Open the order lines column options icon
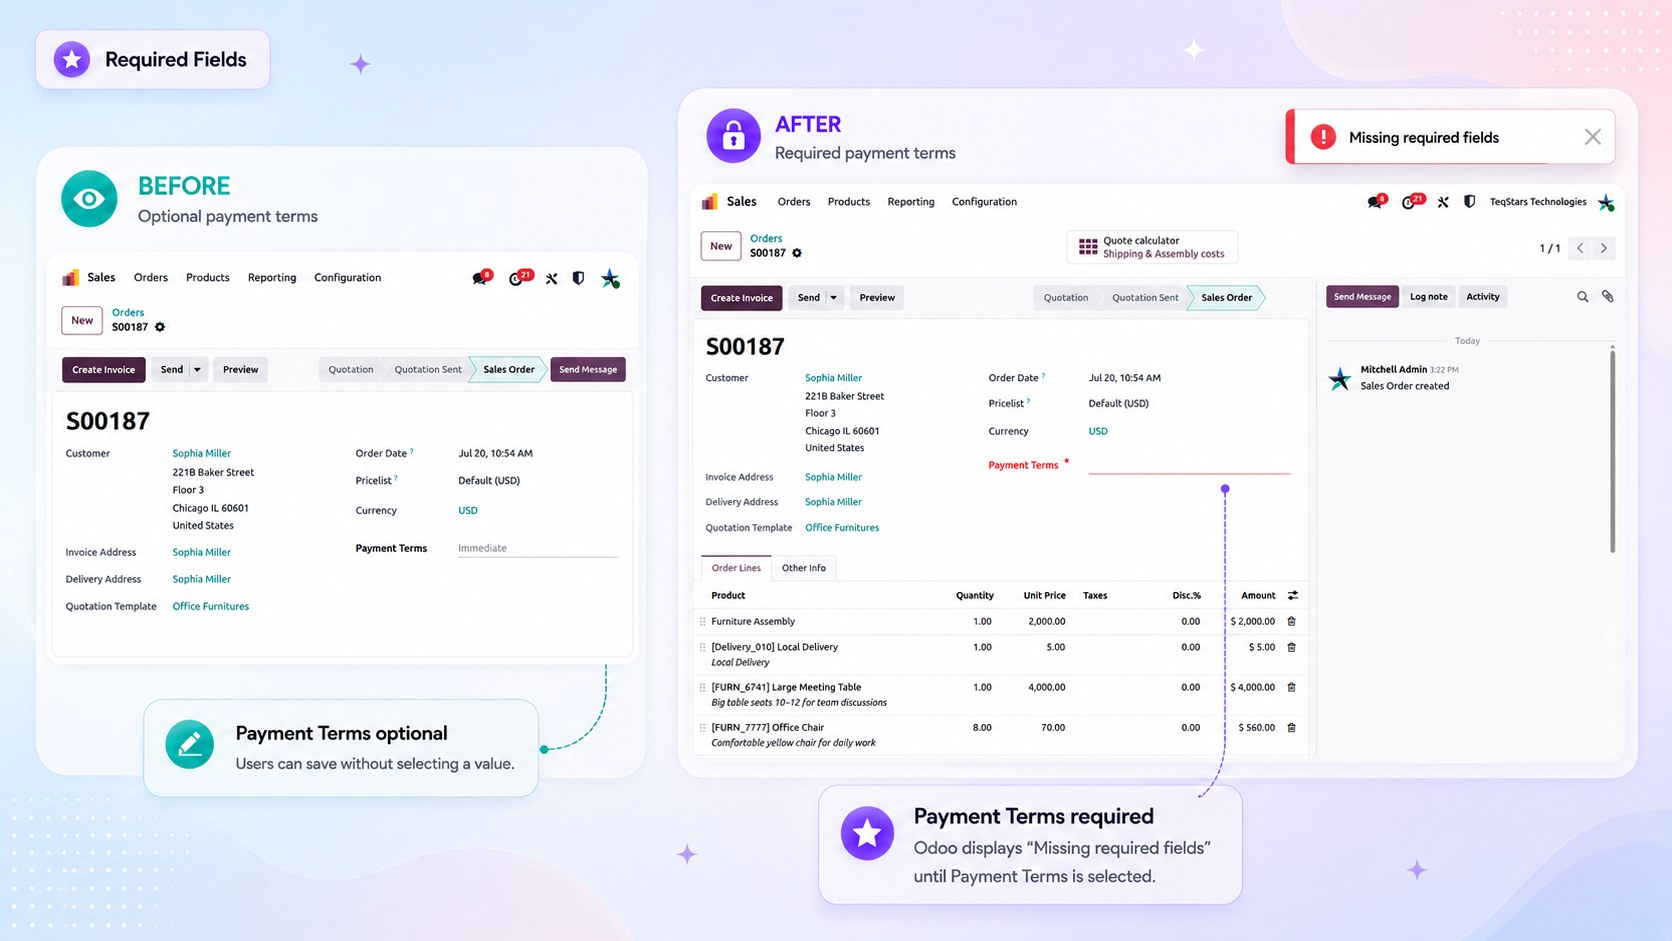Screen dimensions: 1672x941 (x=1292, y=595)
